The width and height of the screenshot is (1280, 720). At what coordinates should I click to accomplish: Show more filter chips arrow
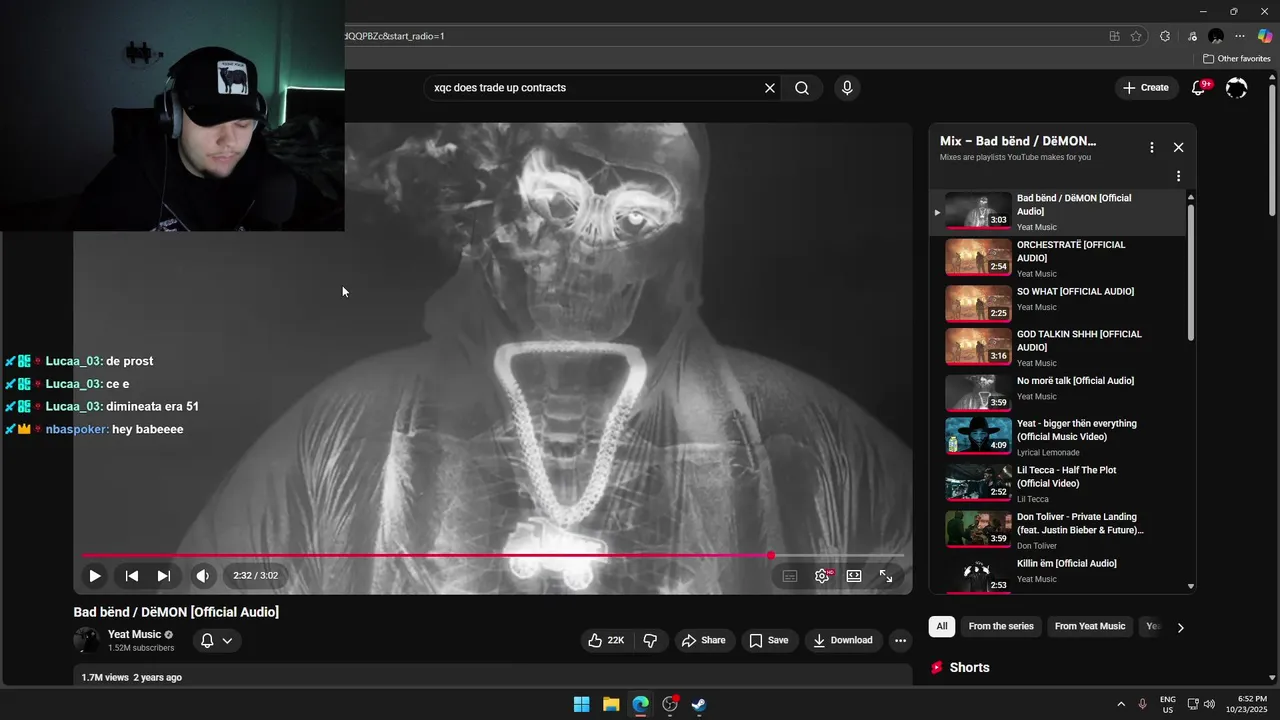click(x=1180, y=628)
